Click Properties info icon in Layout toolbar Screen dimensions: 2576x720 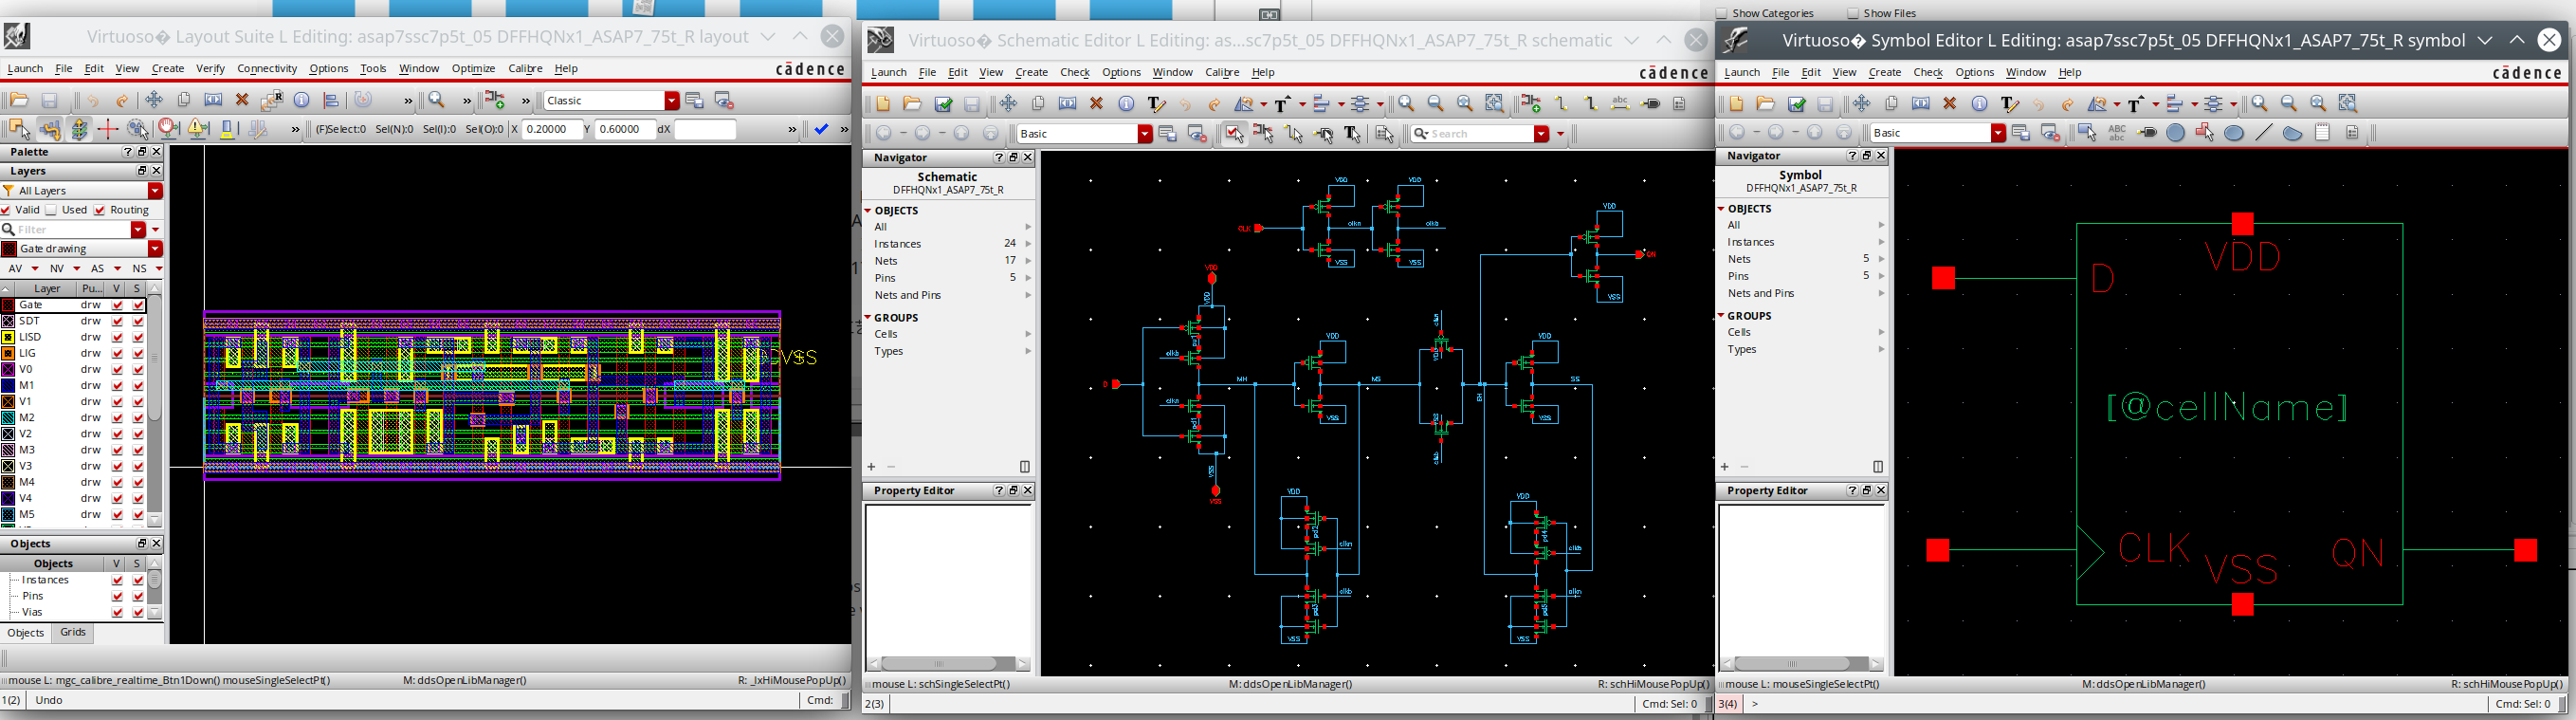tap(302, 100)
